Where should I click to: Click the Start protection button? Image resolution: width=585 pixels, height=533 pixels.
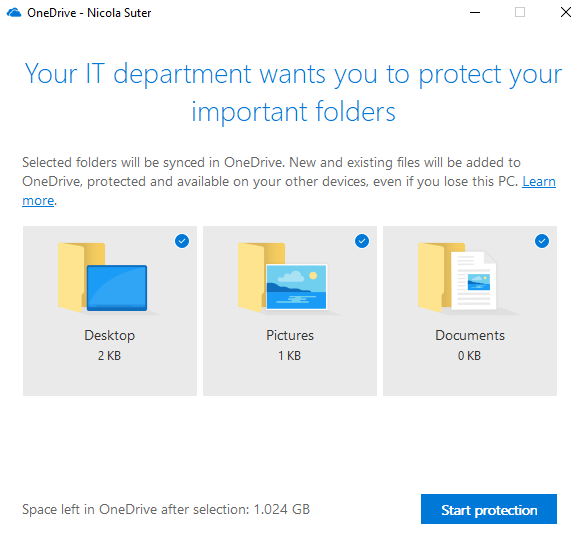click(x=489, y=509)
